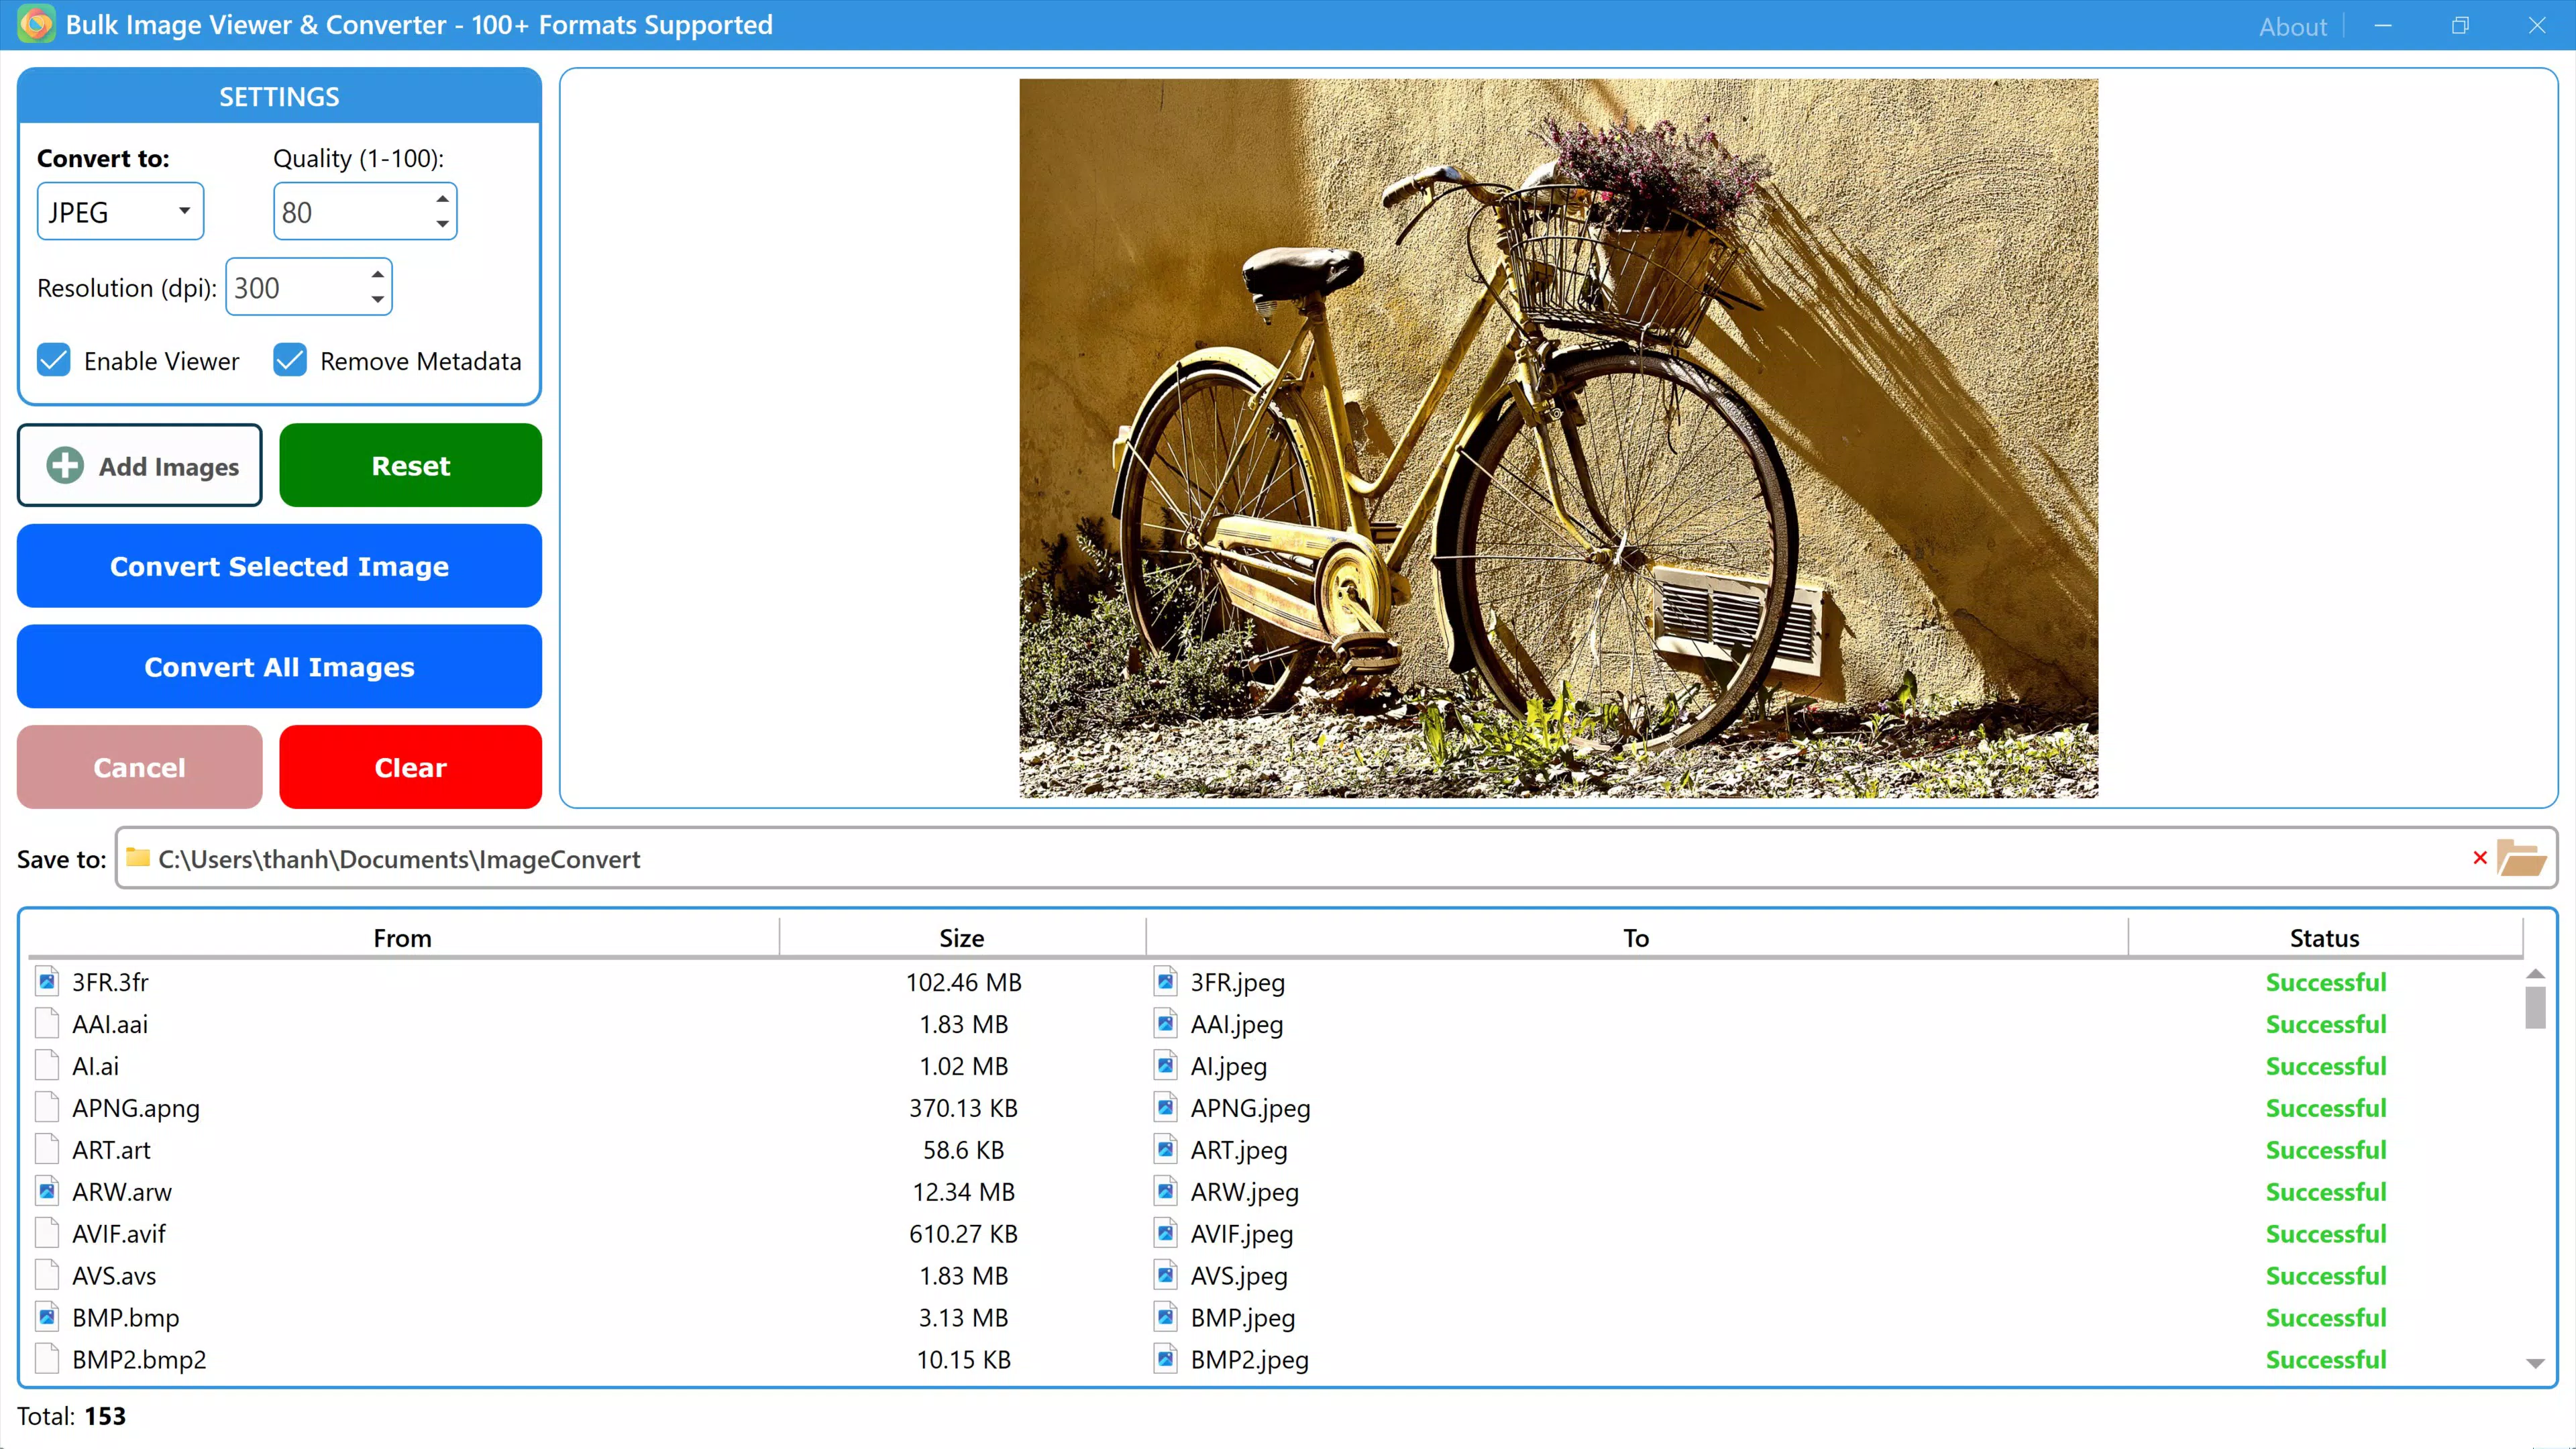This screenshot has width=2576, height=1449.
Task: Open the browse folder icon for Save to
Action: (x=2521, y=858)
